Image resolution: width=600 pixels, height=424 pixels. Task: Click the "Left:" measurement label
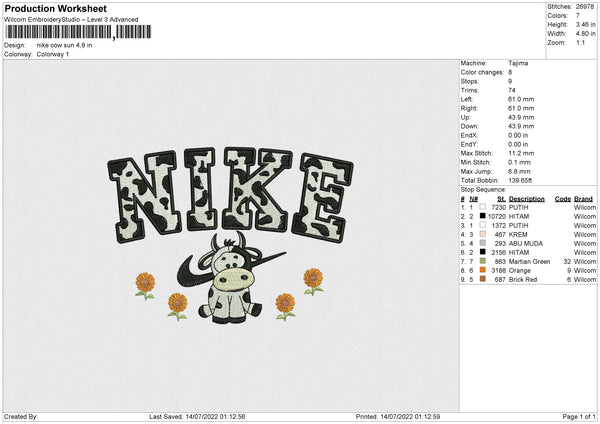467,99
